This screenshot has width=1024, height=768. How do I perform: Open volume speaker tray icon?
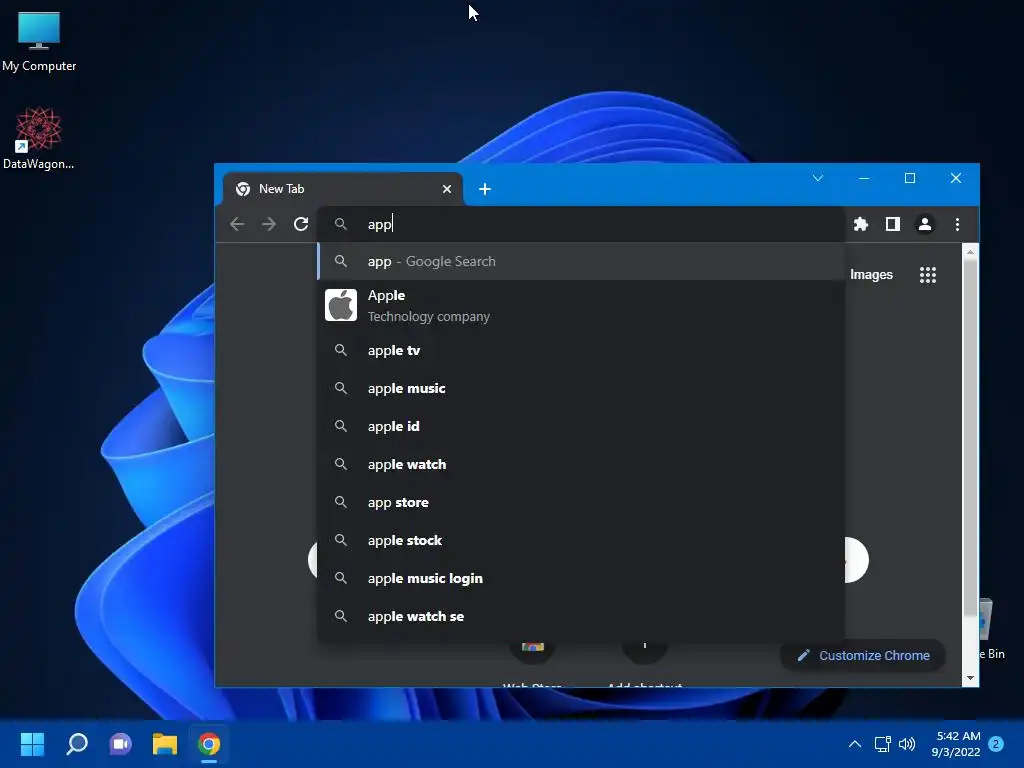(x=907, y=744)
